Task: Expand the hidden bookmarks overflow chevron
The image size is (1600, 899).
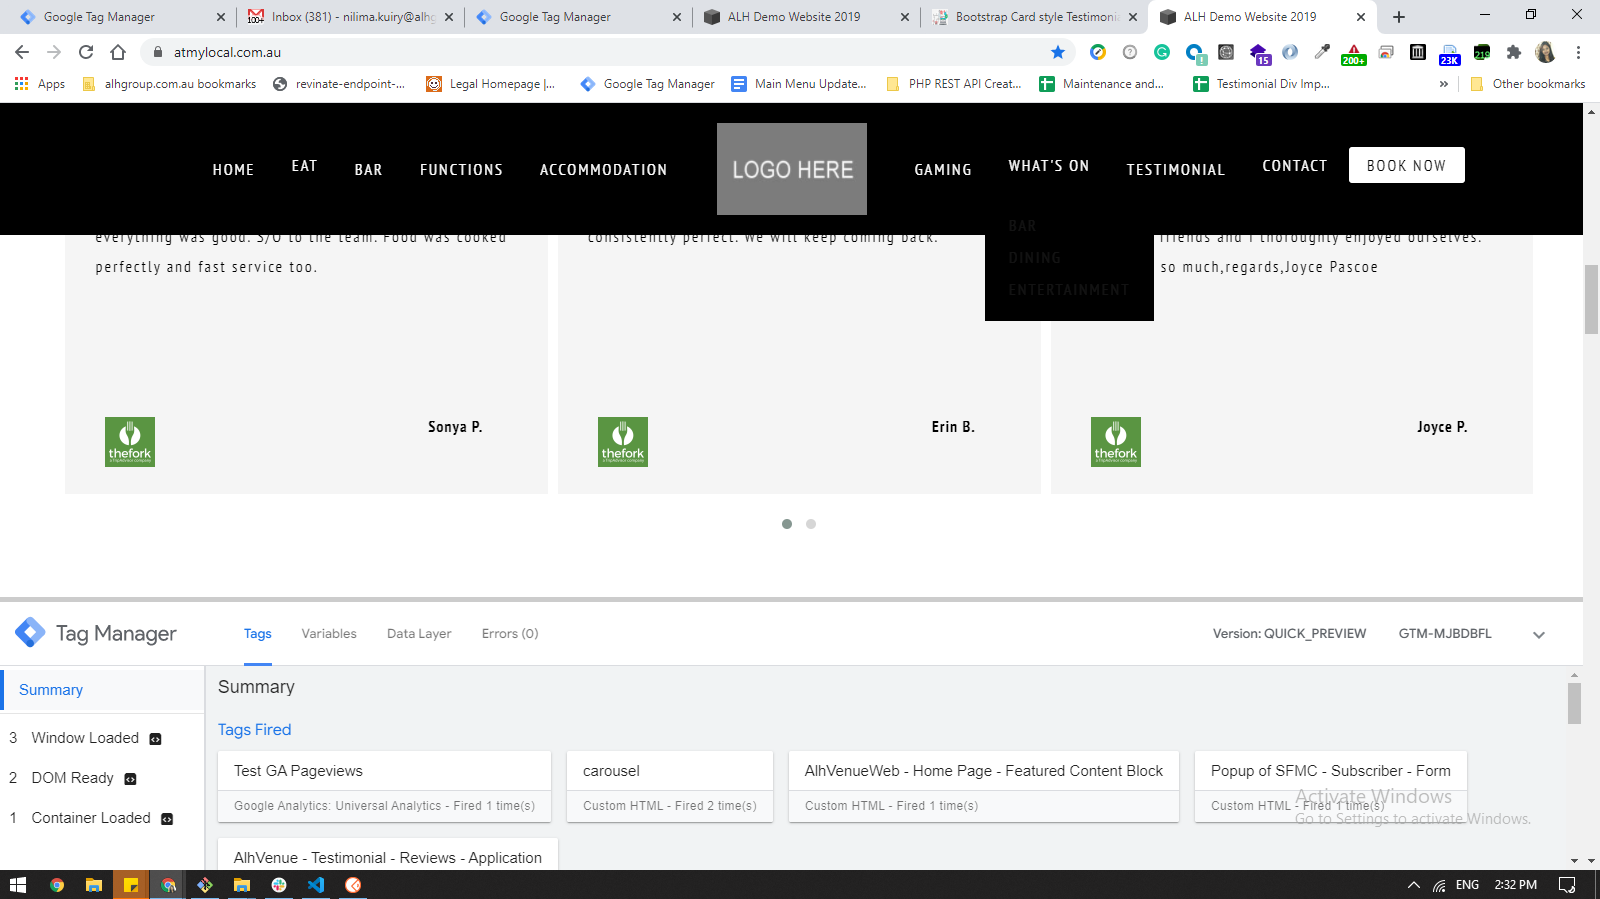Action: pos(1443,84)
